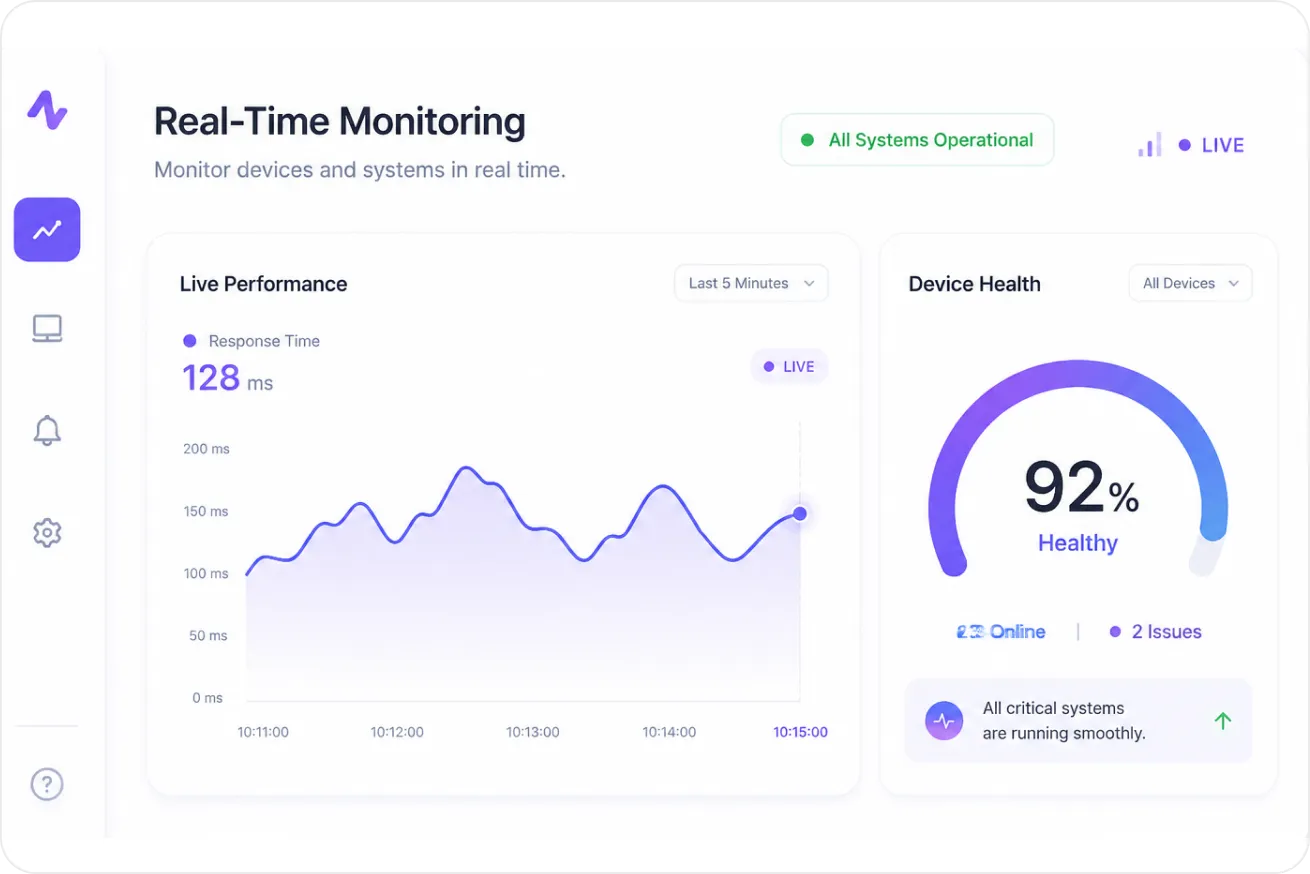1310x874 pixels.
Task: Toggle the LIVE badge on performance chart
Action: point(789,367)
